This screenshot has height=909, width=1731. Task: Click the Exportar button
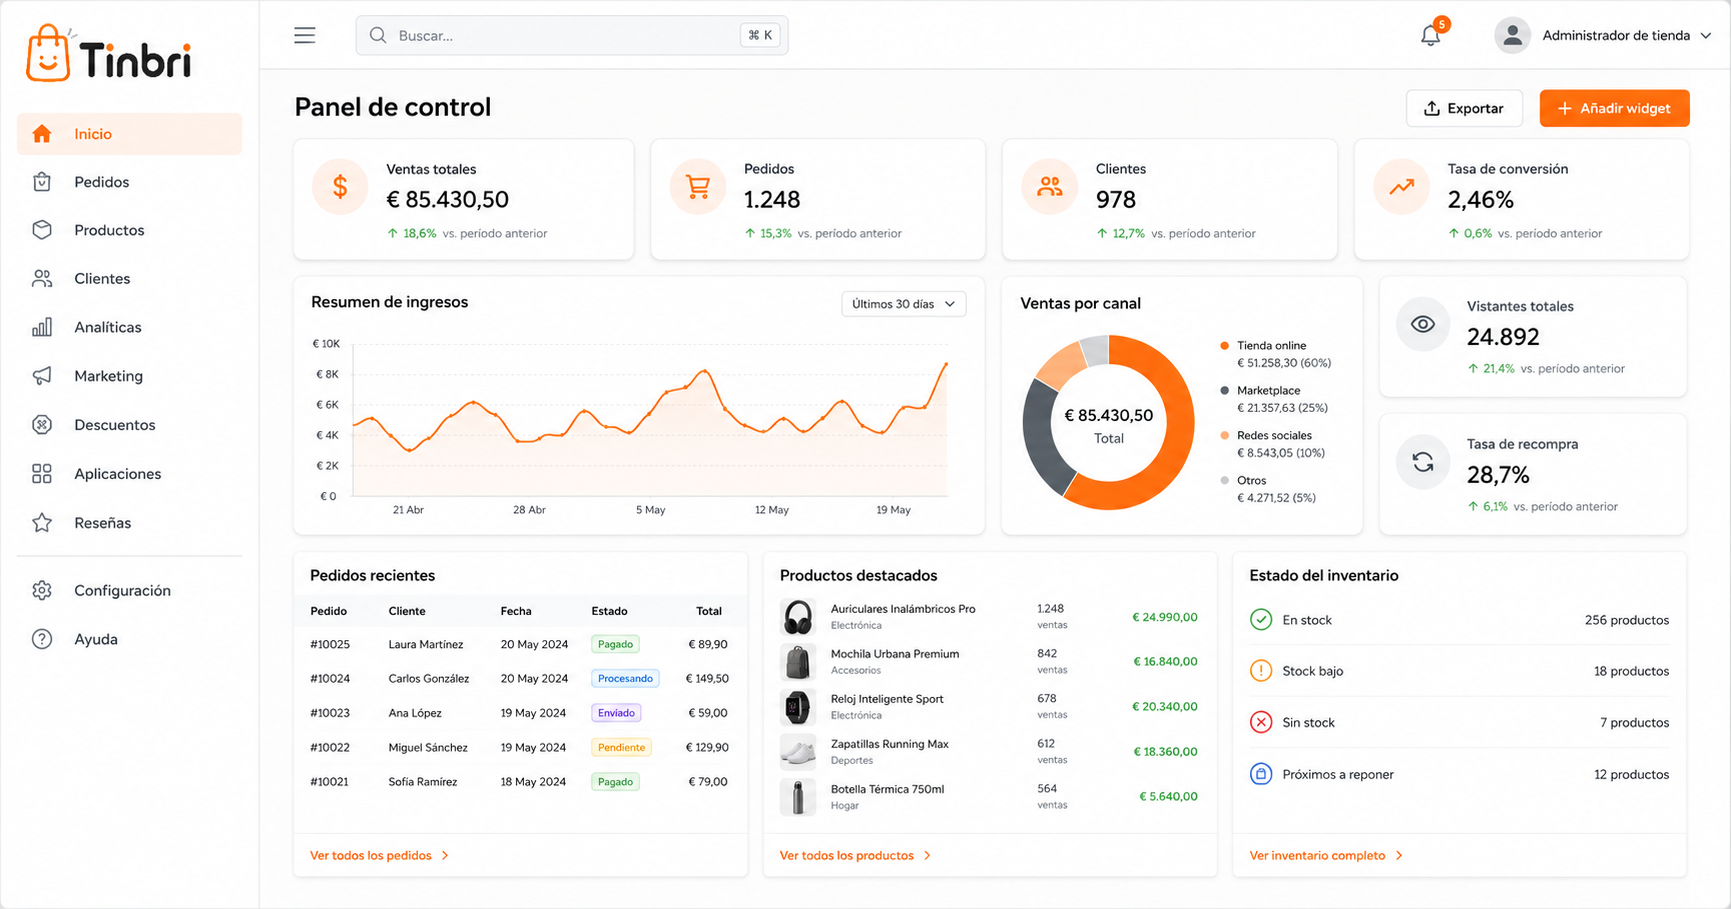(x=1464, y=108)
